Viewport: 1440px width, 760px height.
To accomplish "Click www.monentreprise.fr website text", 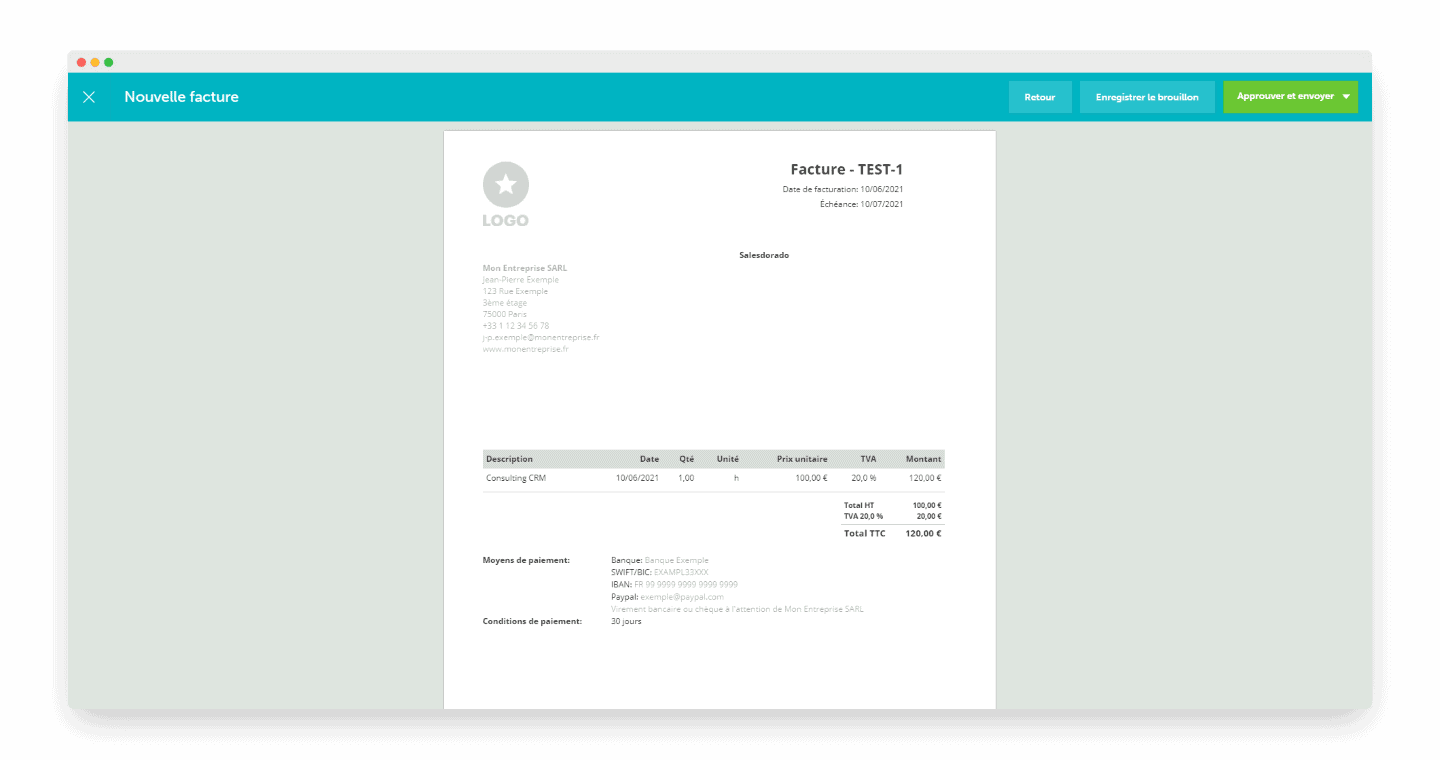I will click(x=525, y=349).
